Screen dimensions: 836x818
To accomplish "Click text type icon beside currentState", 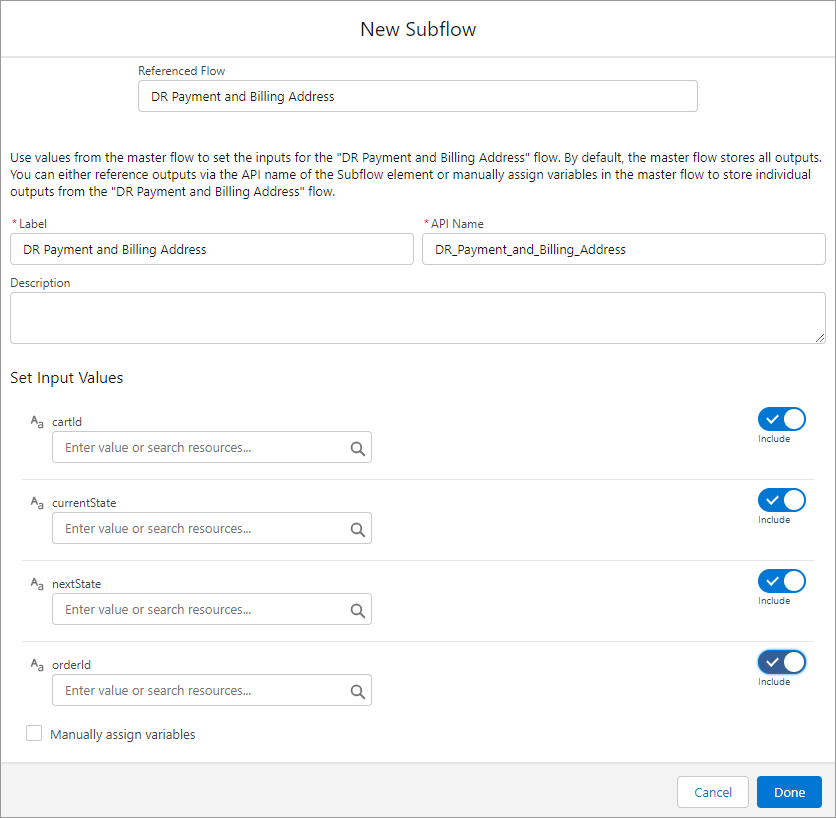I will 37,503.
